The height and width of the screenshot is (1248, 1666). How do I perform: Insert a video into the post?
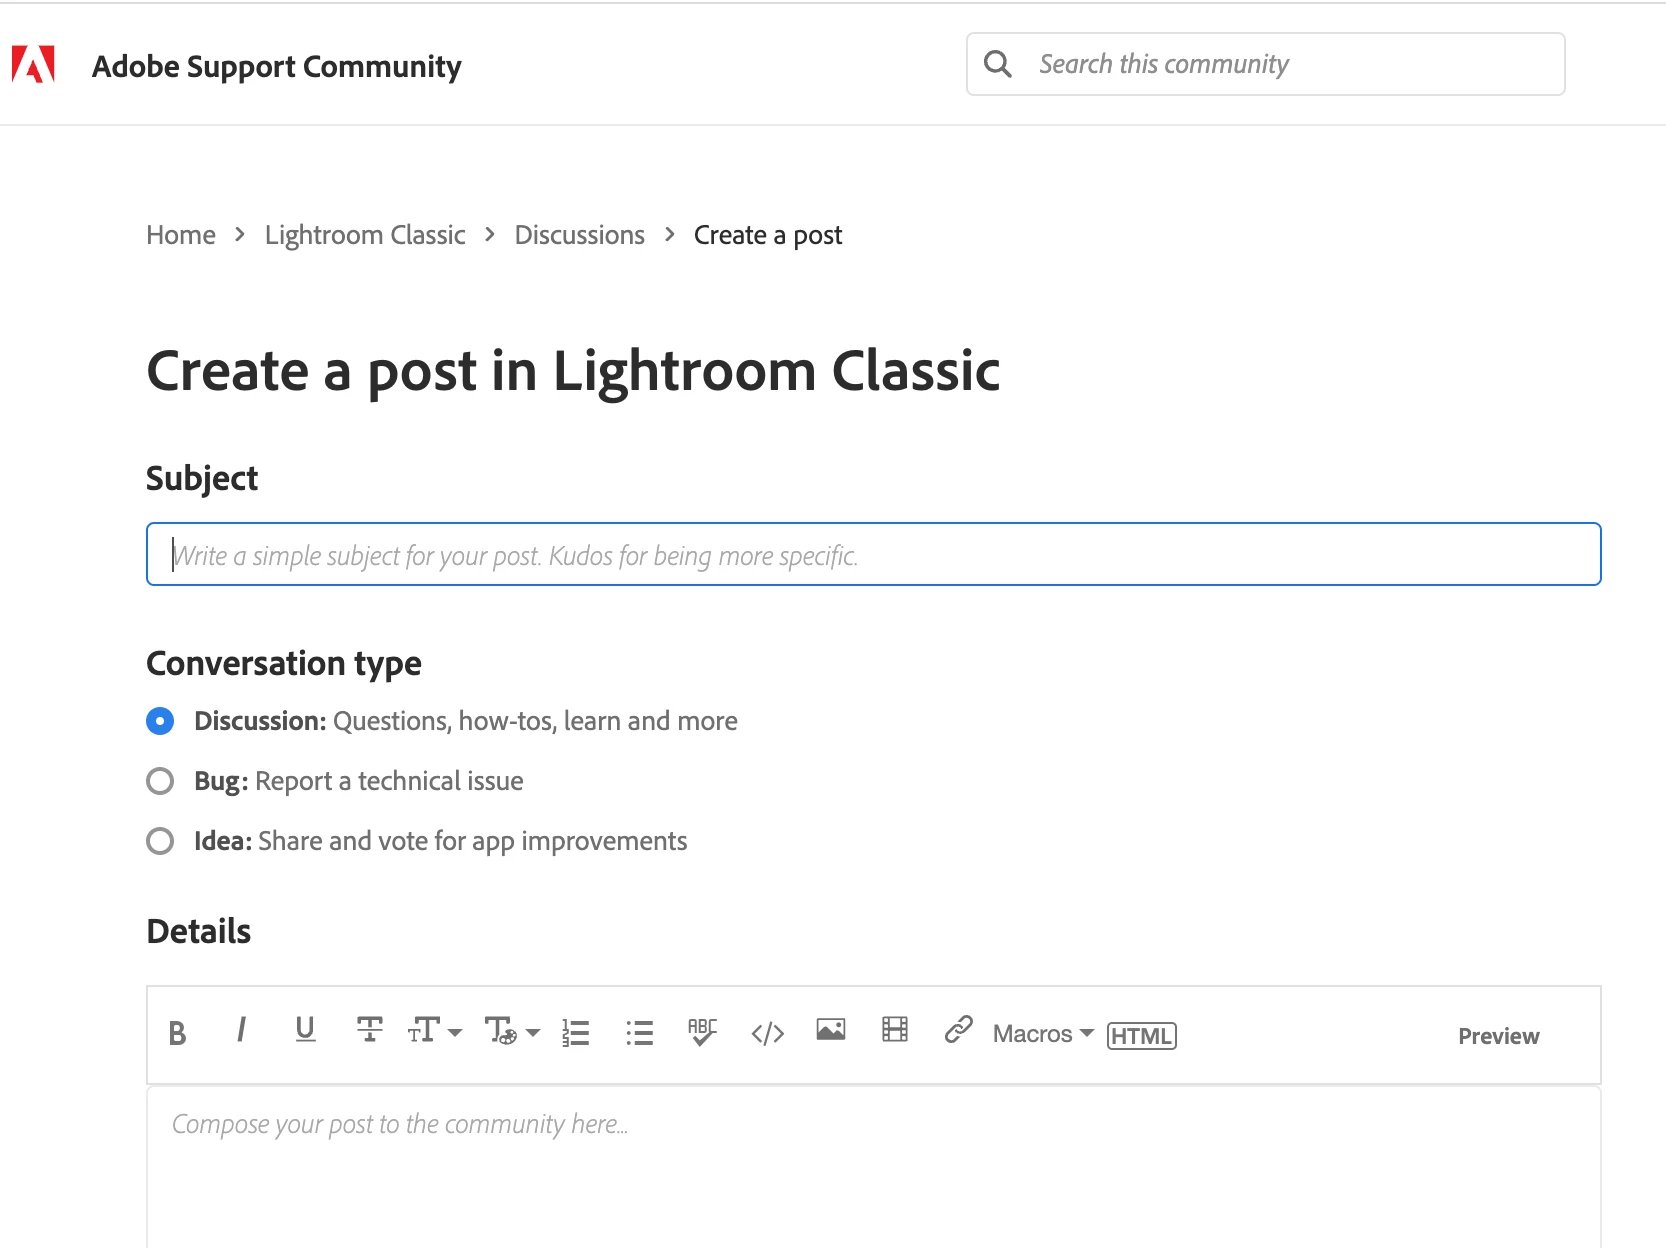(x=895, y=1029)
